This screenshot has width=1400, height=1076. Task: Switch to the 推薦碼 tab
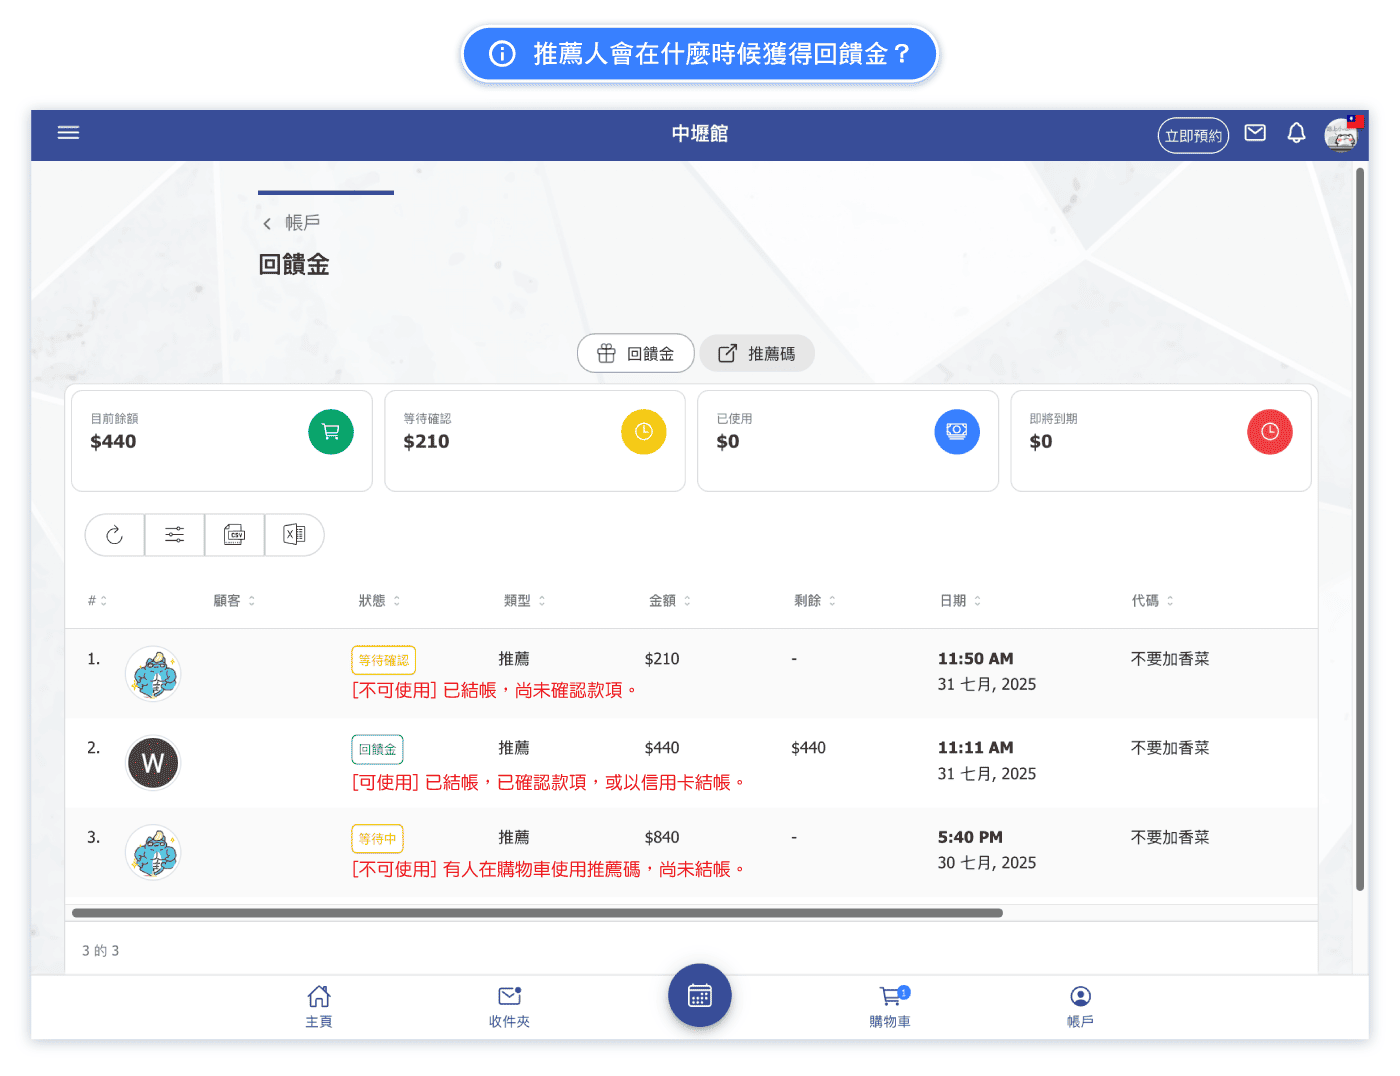click(x=757, y=354)
